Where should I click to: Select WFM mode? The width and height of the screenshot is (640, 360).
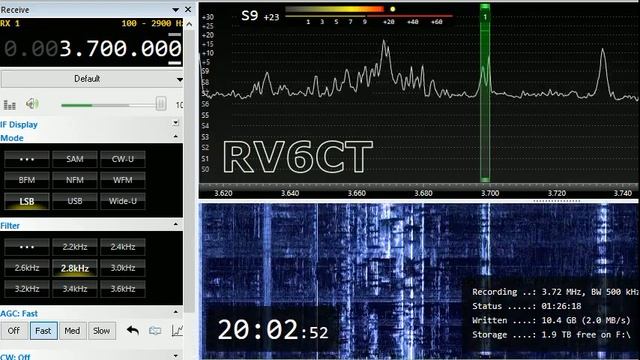122,180
